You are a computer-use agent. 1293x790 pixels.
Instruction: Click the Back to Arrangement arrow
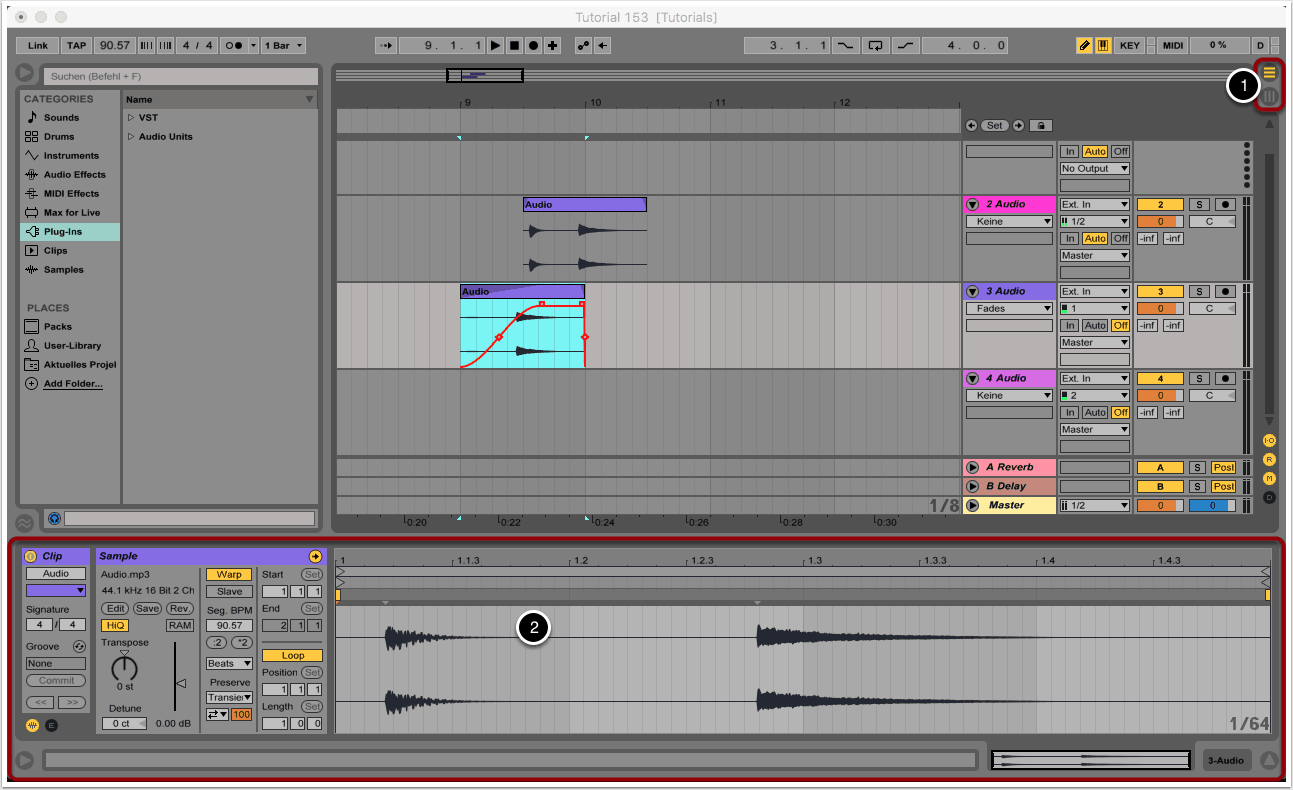pos(604,45)
